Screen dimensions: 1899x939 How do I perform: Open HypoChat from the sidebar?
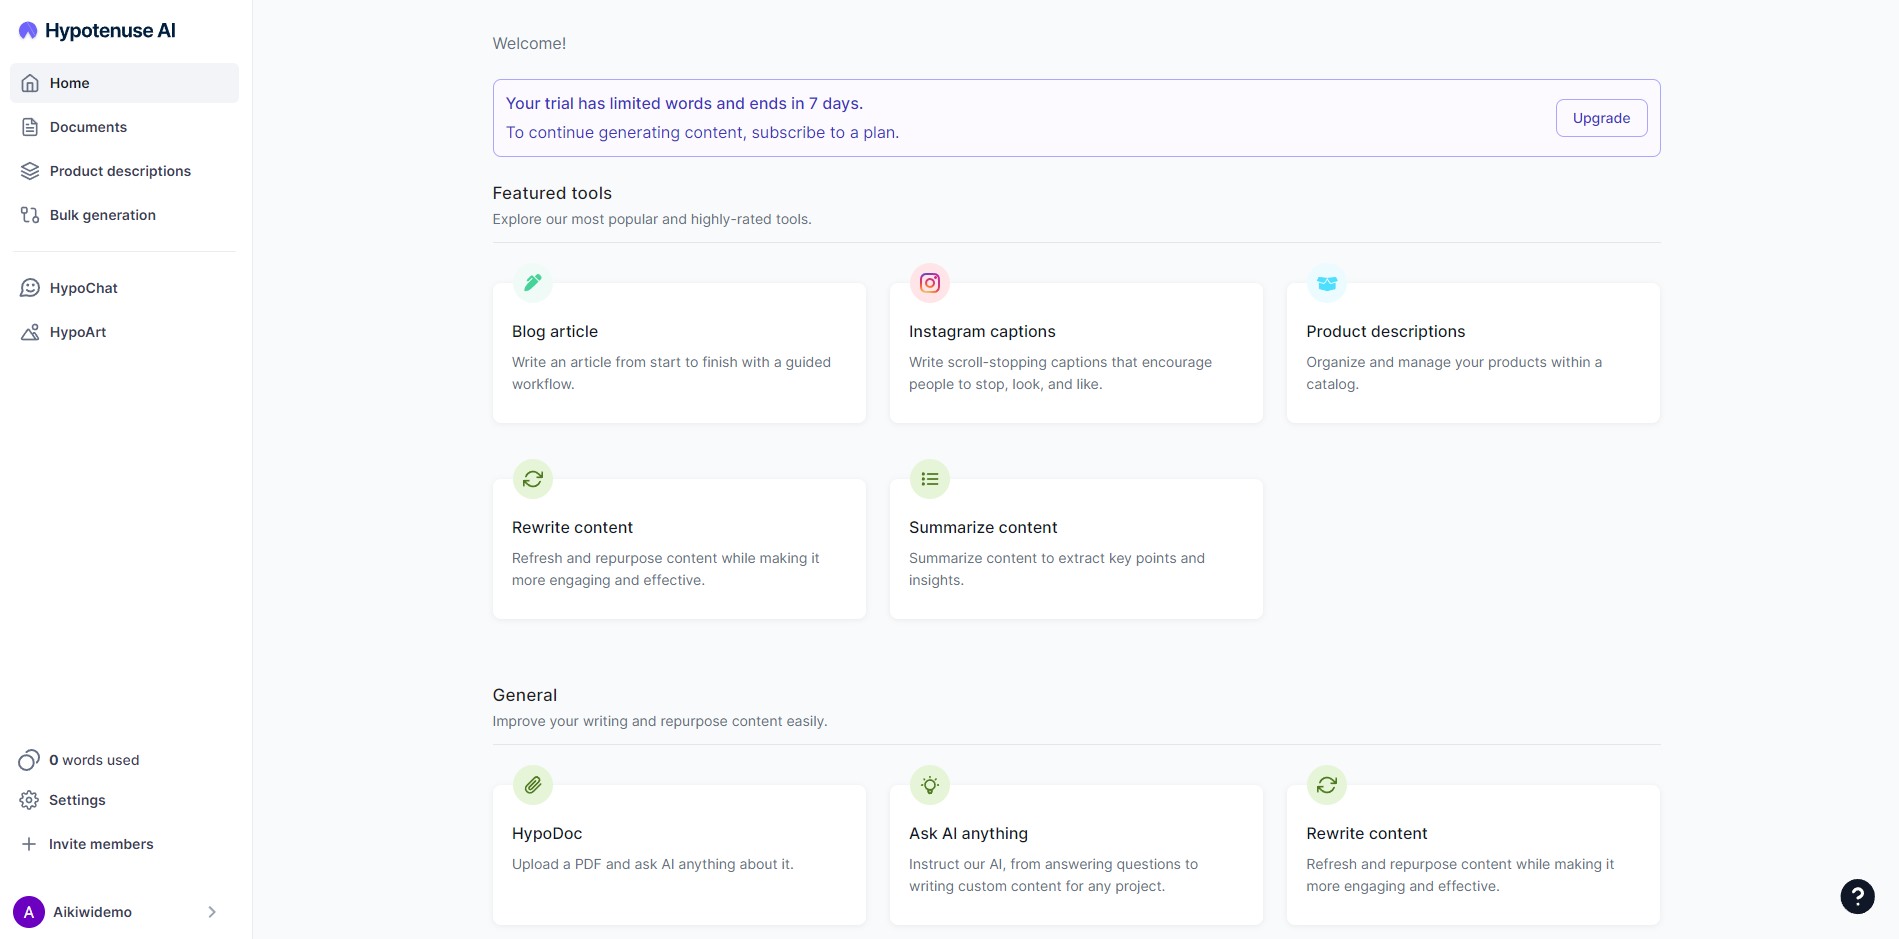124,288
